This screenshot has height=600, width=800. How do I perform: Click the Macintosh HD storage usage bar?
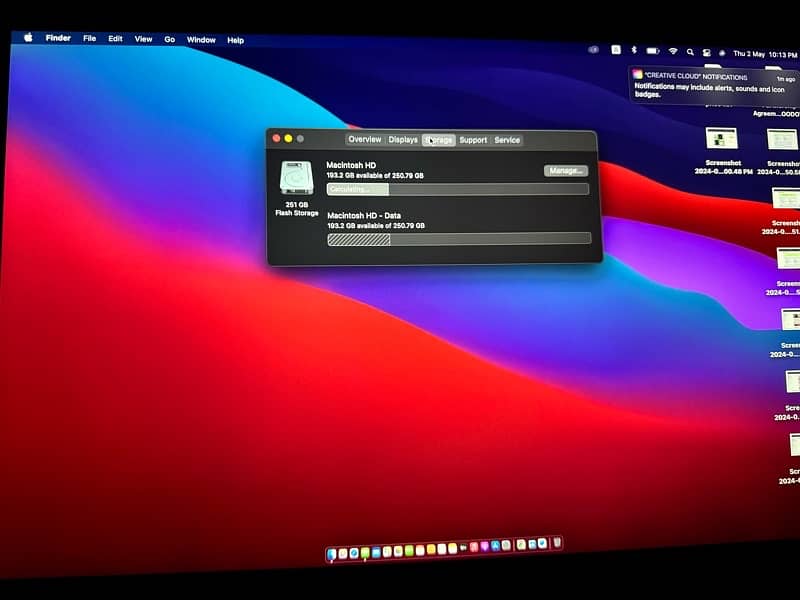pos(457,189)
